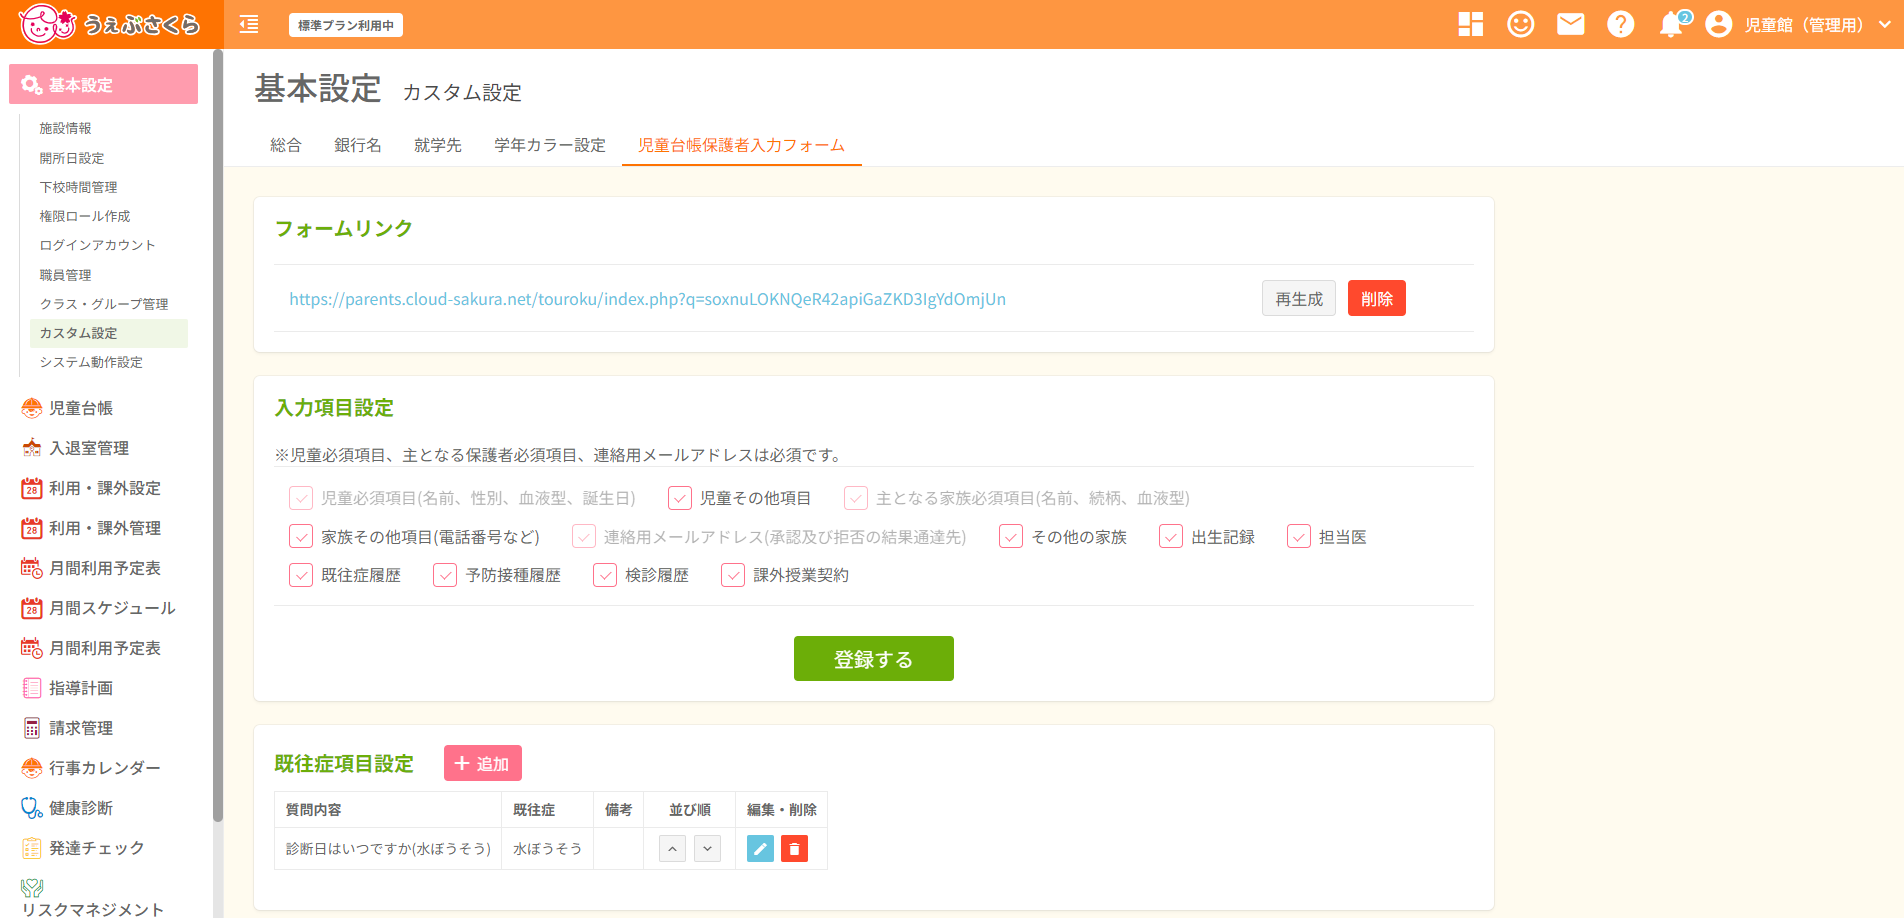Click the user account avatar icon
This screenshot has height=918, width=1904.
pos(1719,24)
